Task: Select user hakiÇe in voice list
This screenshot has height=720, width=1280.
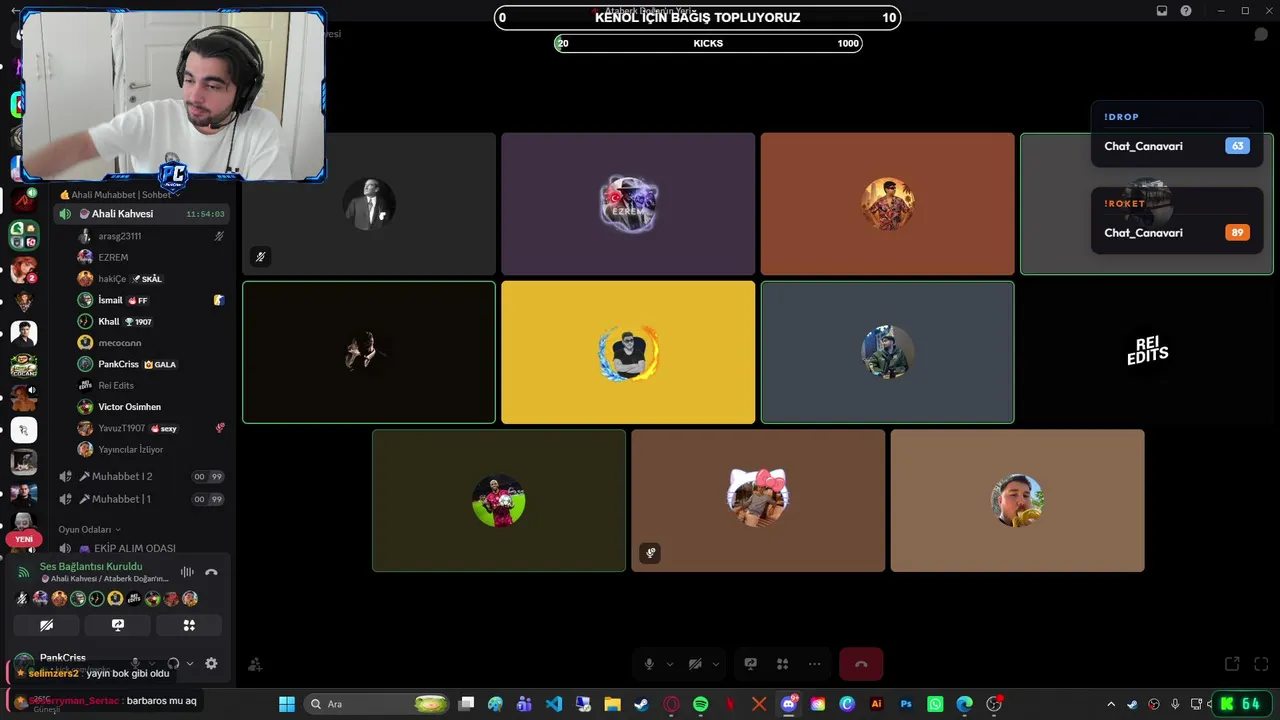Action: coord(151,279)
